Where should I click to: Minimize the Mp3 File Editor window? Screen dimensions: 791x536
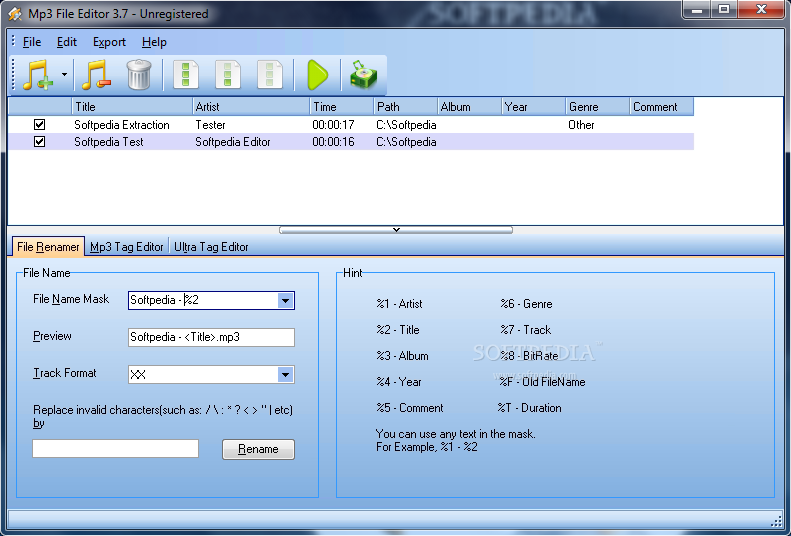coord(698,10)
